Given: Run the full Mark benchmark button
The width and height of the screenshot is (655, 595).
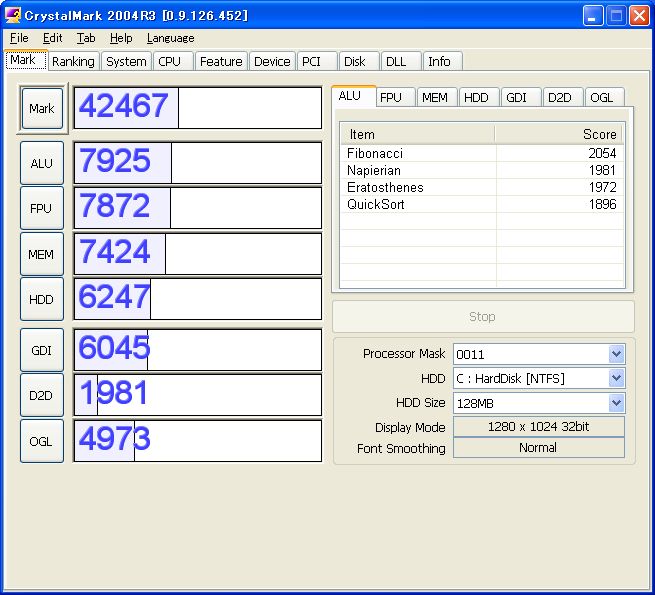Looking at the screenshot, I should pyautogui.click(x=42, y=108).
